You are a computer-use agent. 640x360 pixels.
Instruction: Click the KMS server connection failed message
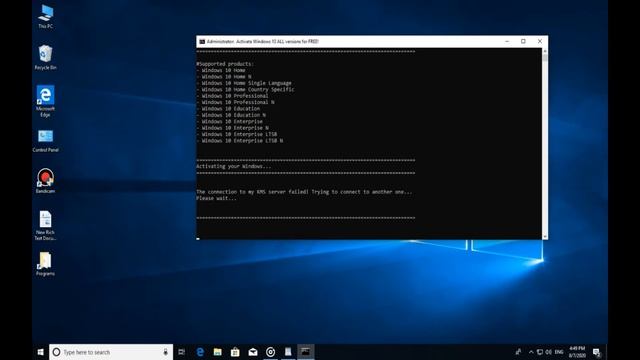(x=304, y=192)
